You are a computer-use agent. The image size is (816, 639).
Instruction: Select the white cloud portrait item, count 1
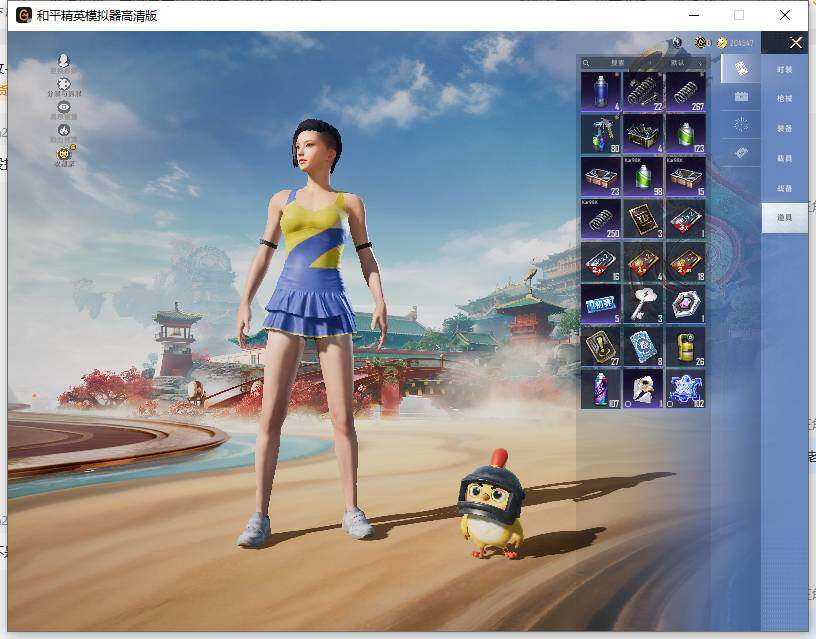tap(643, 389)
